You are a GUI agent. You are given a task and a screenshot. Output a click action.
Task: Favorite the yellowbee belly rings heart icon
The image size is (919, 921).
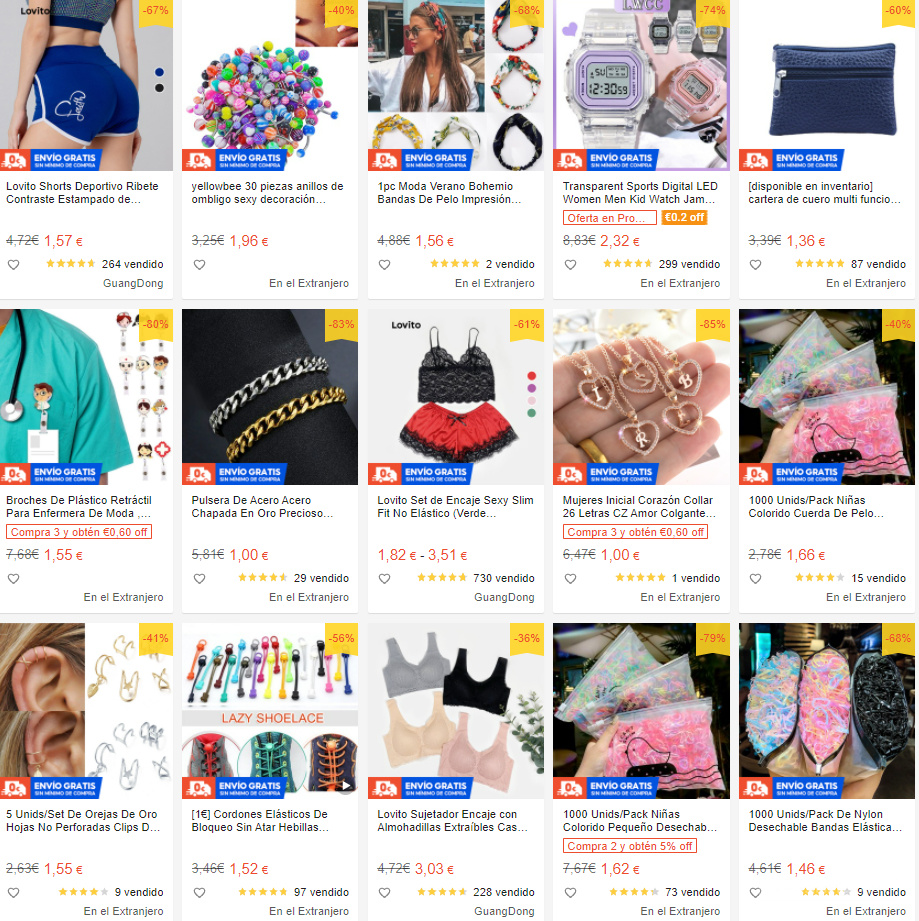tap(200, 265)
